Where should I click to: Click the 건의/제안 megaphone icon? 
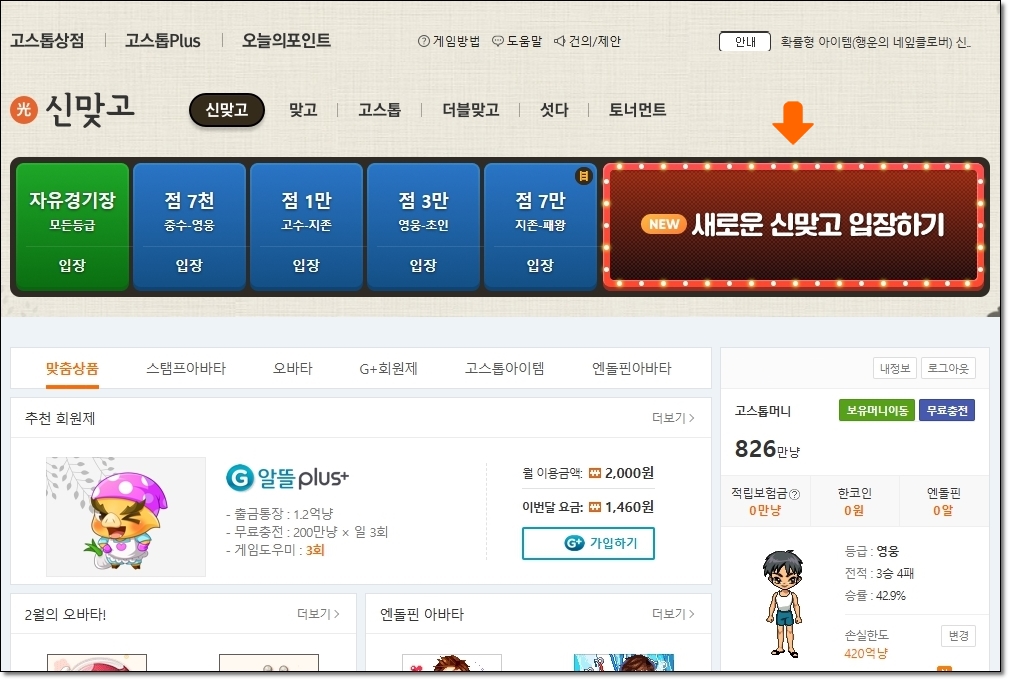coord(560,41)
